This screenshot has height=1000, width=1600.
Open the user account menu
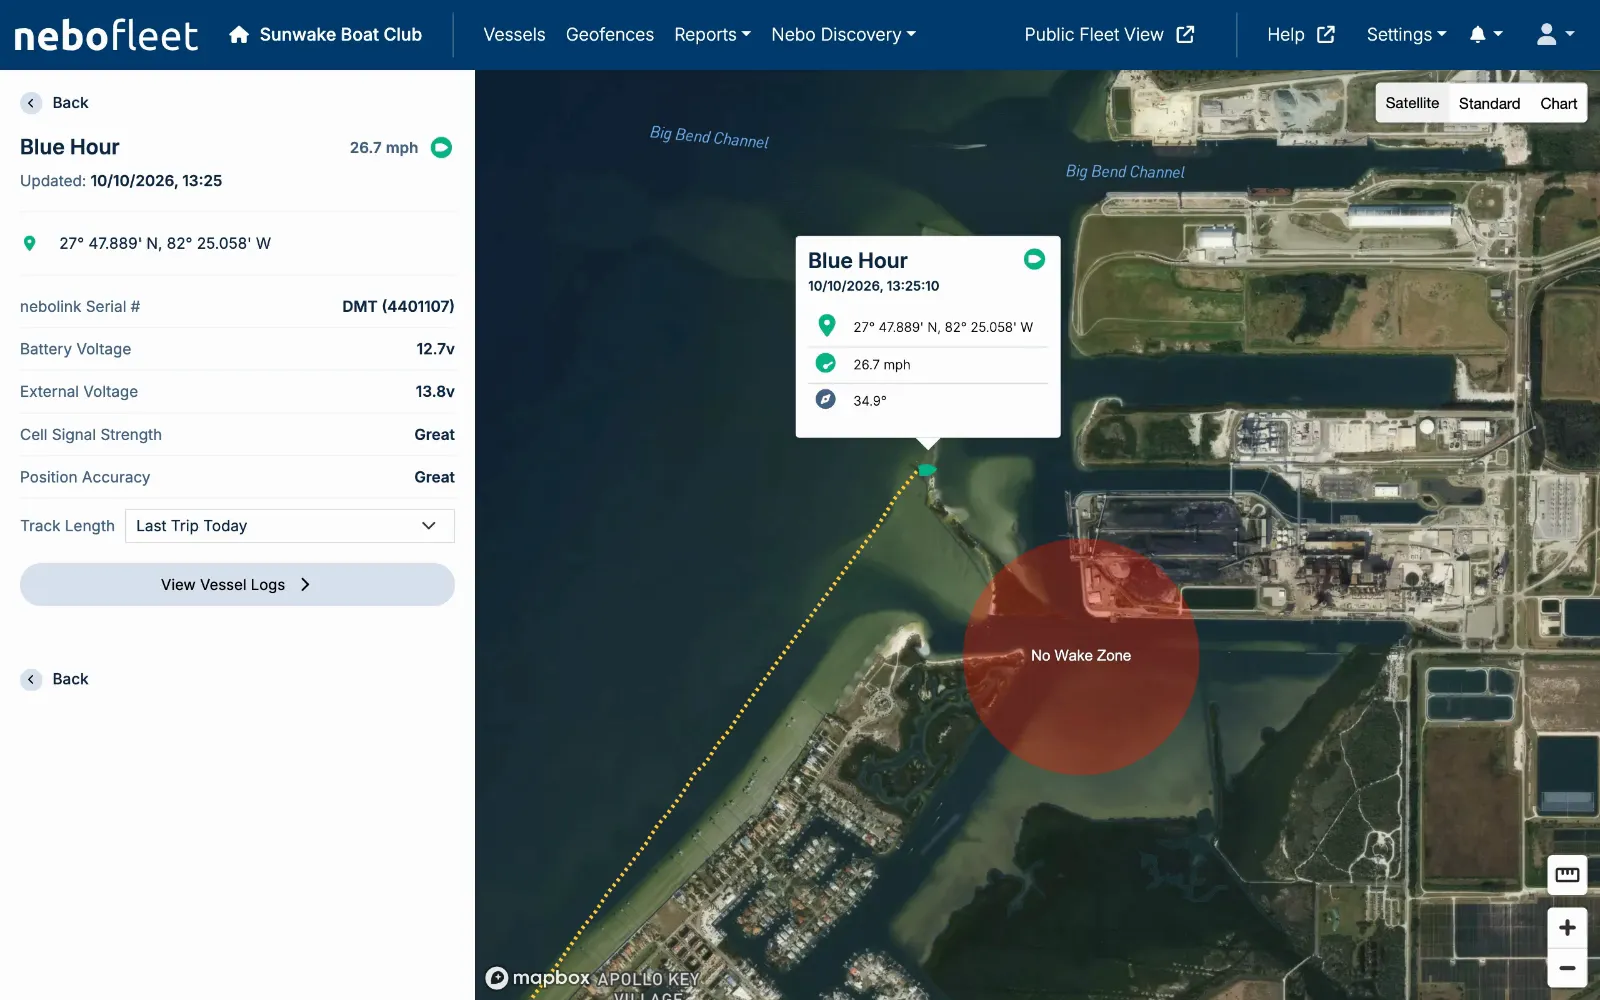pyautogui.click(x=1555, y=35)
